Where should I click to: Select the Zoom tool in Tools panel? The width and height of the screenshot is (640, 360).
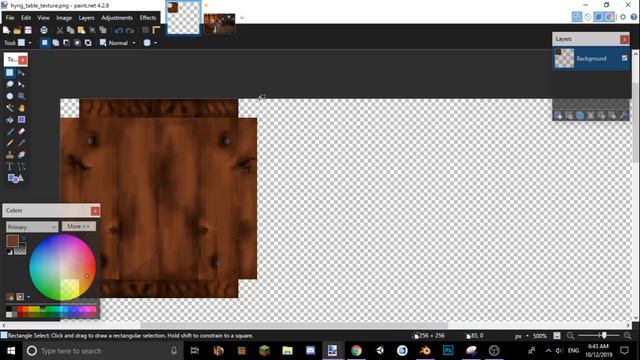(x=22, y=96)
